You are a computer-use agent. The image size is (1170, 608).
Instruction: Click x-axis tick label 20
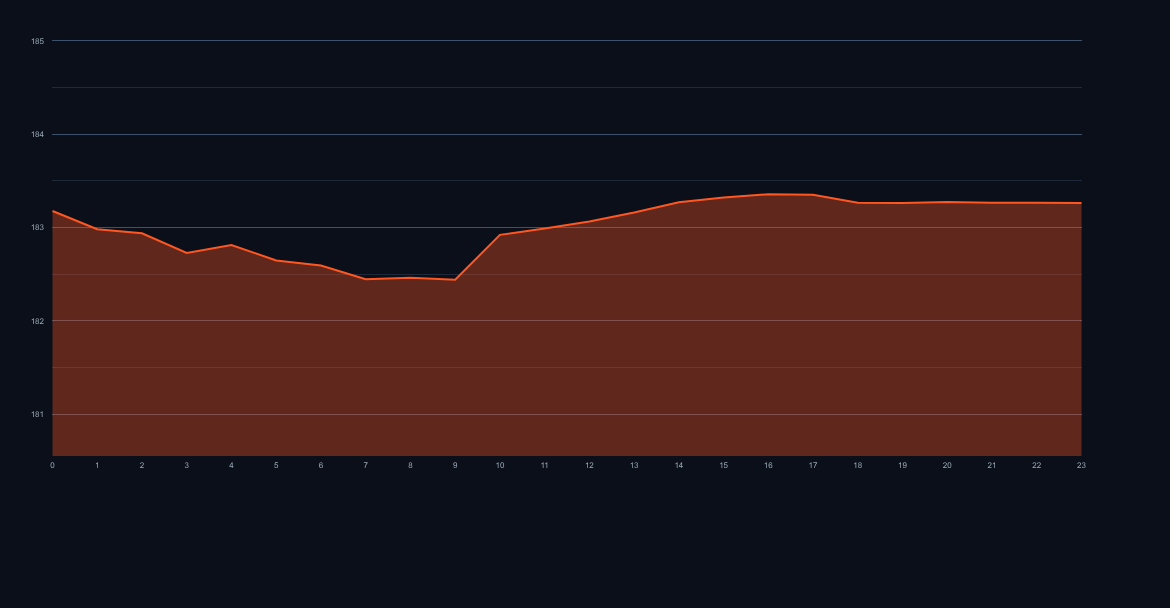pyautogui.click(x=947, y=466)
